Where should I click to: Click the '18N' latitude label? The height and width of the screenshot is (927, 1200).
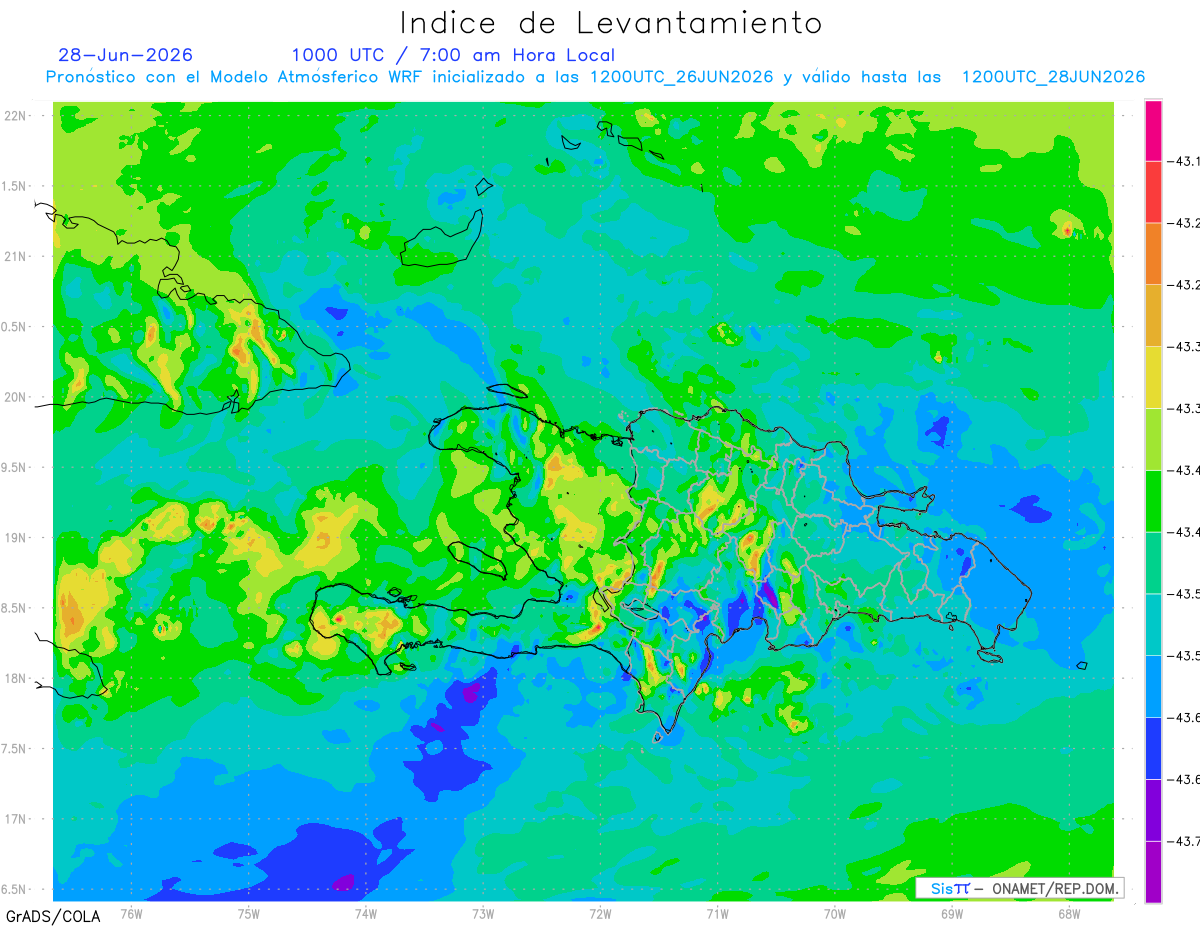click(16, 678)
